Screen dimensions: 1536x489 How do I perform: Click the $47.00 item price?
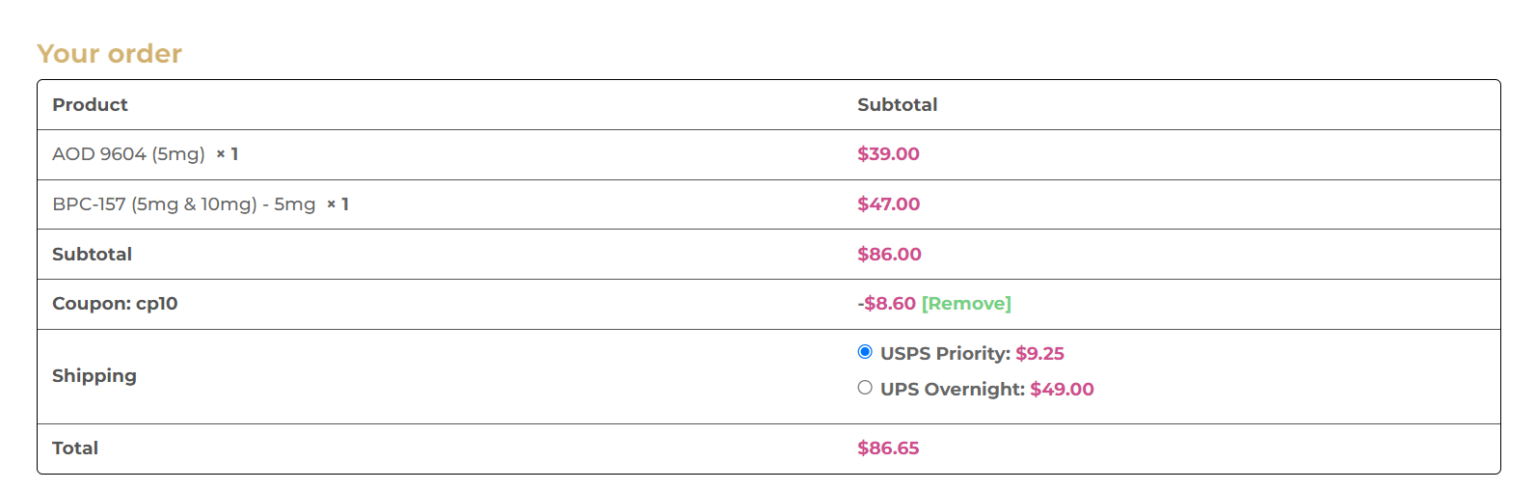(888, 204)
